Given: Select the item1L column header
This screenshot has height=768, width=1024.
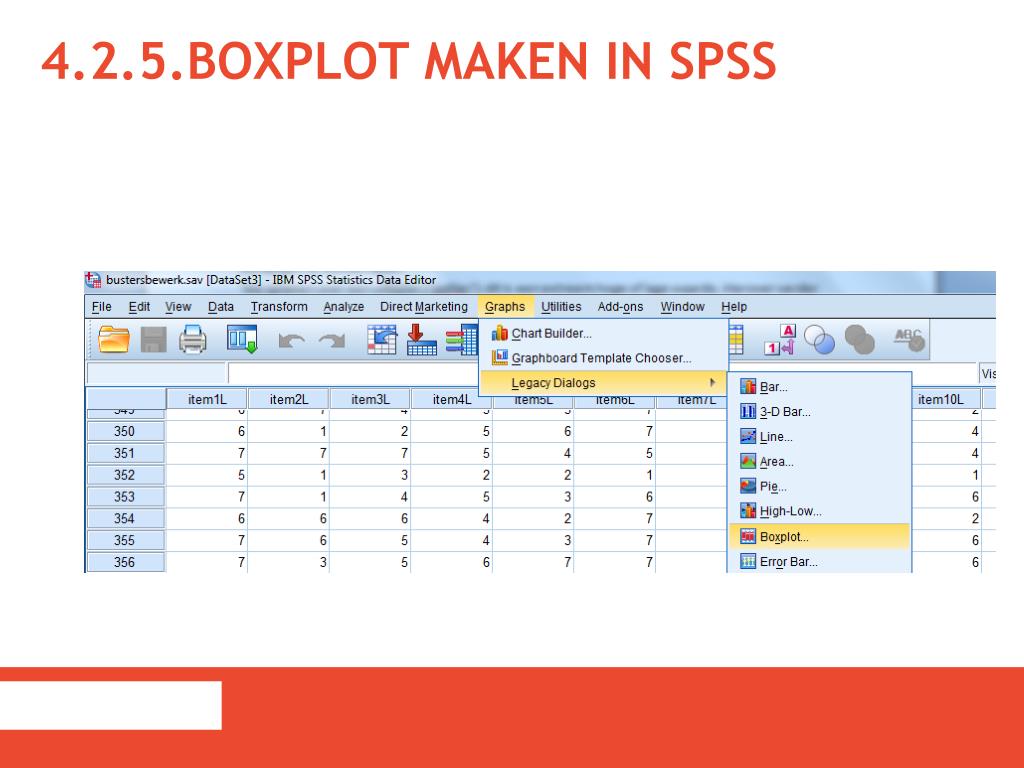Looking at the screenshot, I should point(207,399).
